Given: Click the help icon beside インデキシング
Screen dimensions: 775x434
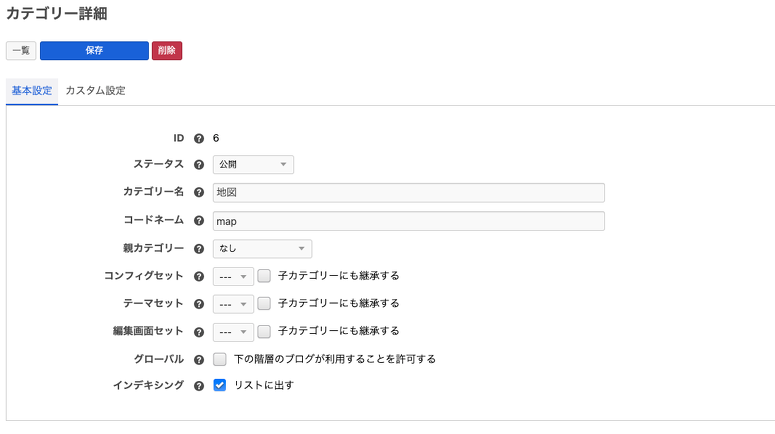Looking at the screenshot, I should [x=199, y=386].
